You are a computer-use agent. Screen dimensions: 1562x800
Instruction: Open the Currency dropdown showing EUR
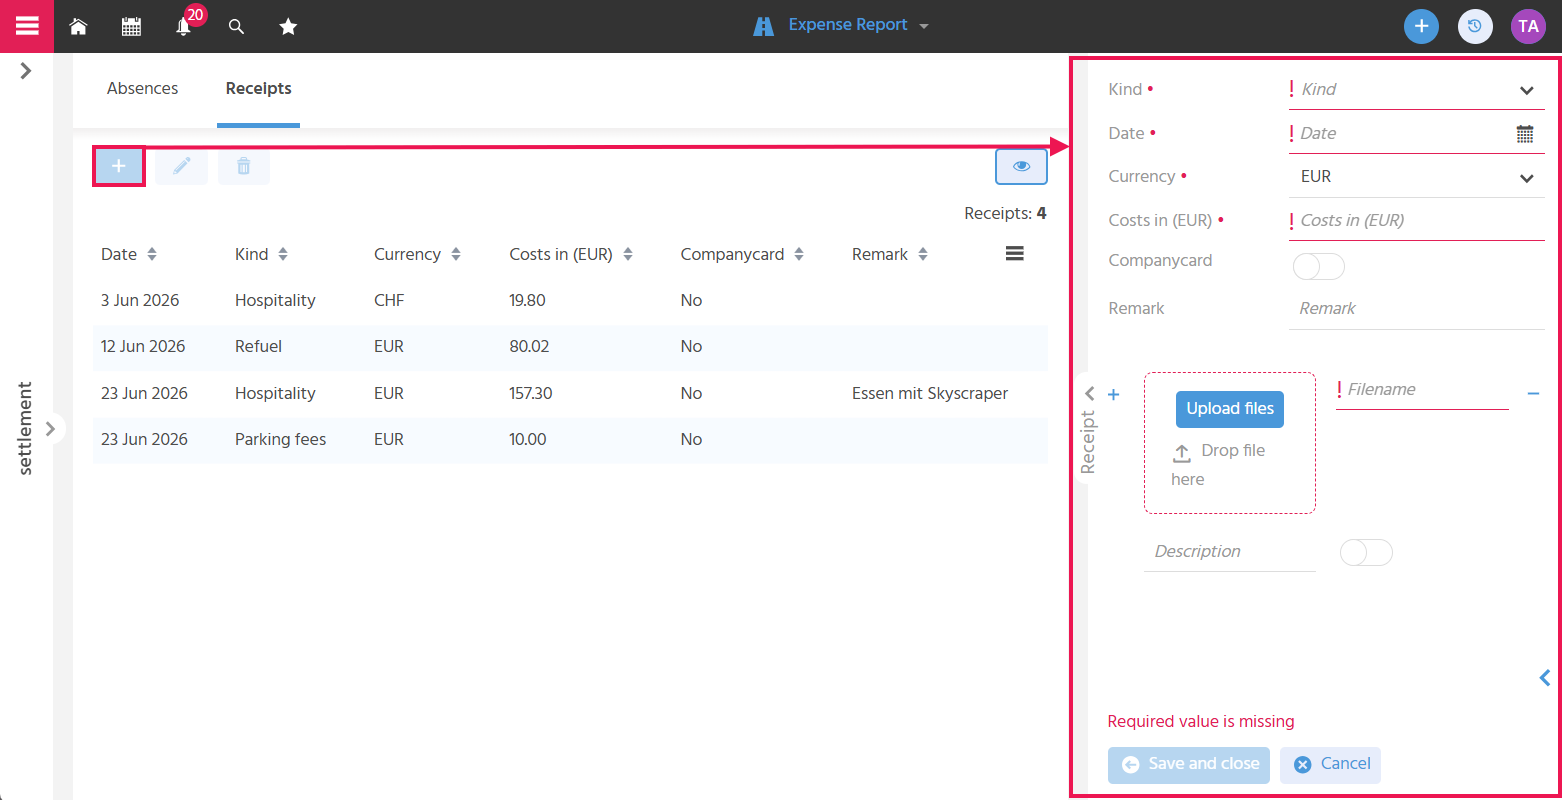click(1416, 177)
